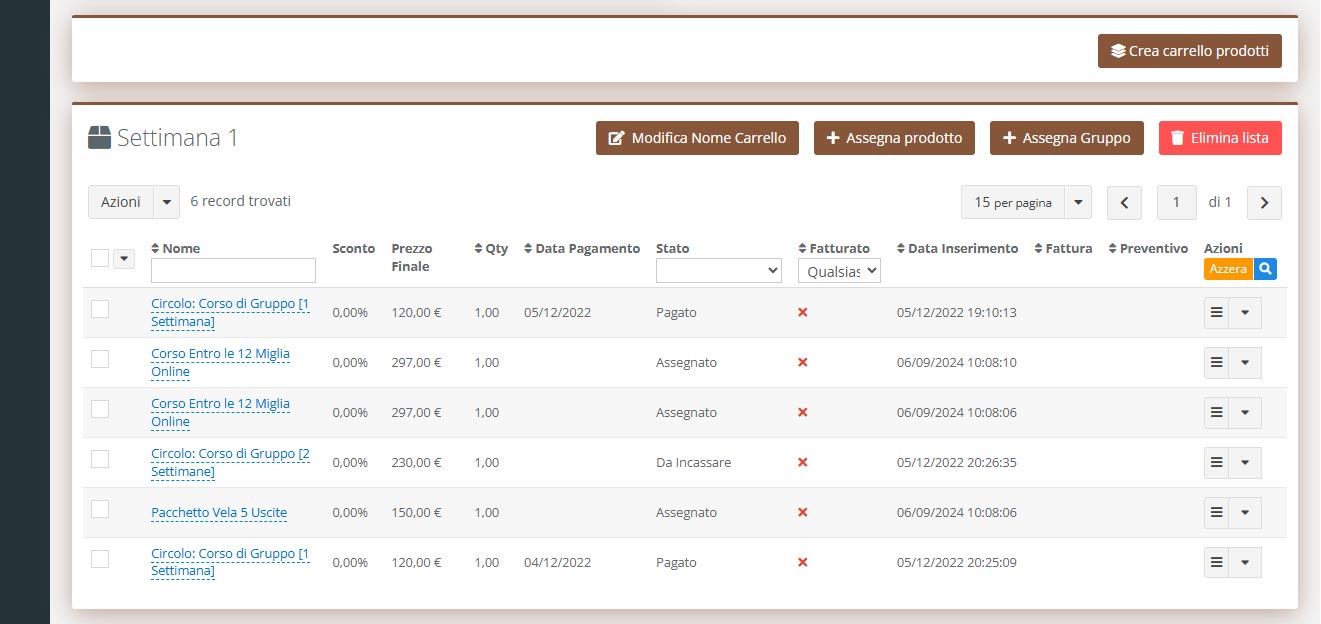Open Pacchetto Vela 5 Uscite link
This screenshot has height=624, width=1321.
(219, 513)
